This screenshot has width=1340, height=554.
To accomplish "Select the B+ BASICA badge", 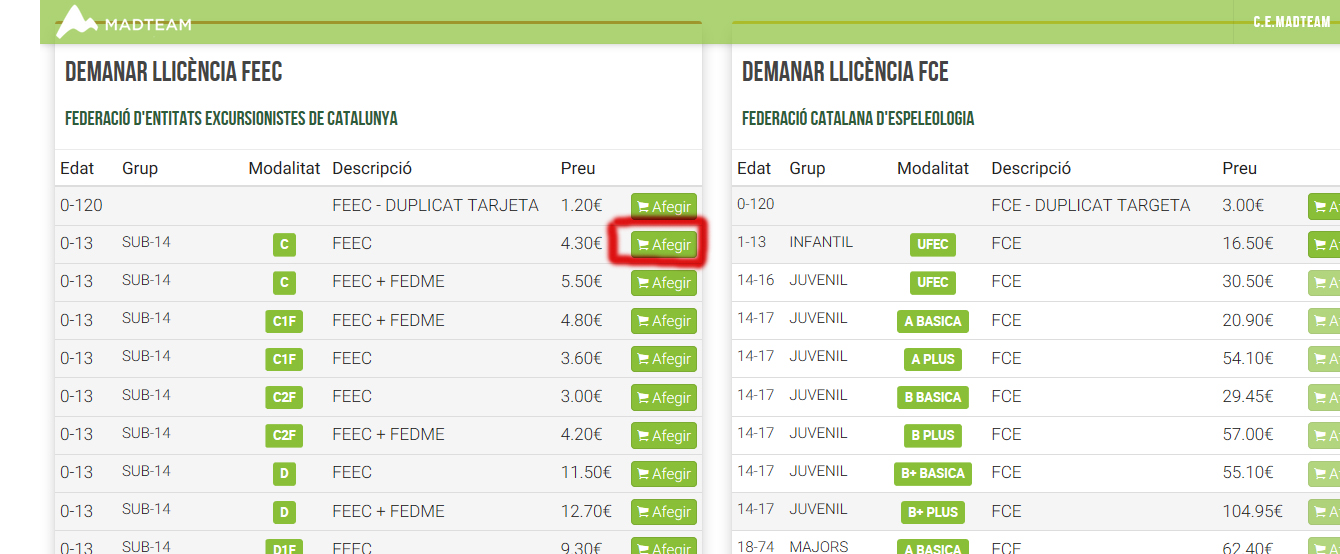I will point(933,473).
